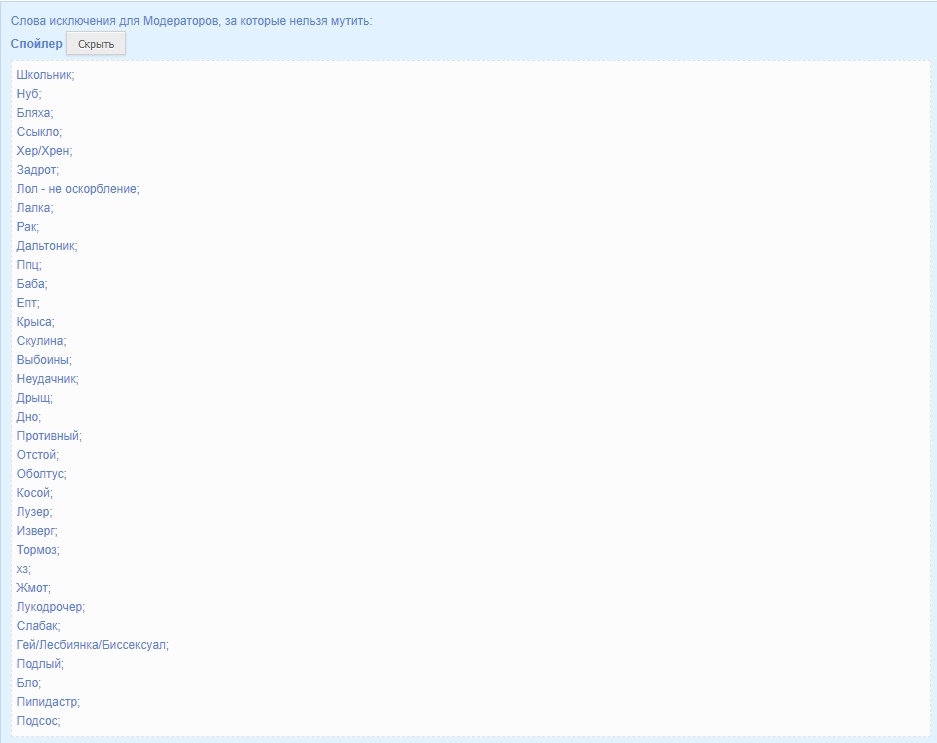Select the word Выбоины

point(44,360)
